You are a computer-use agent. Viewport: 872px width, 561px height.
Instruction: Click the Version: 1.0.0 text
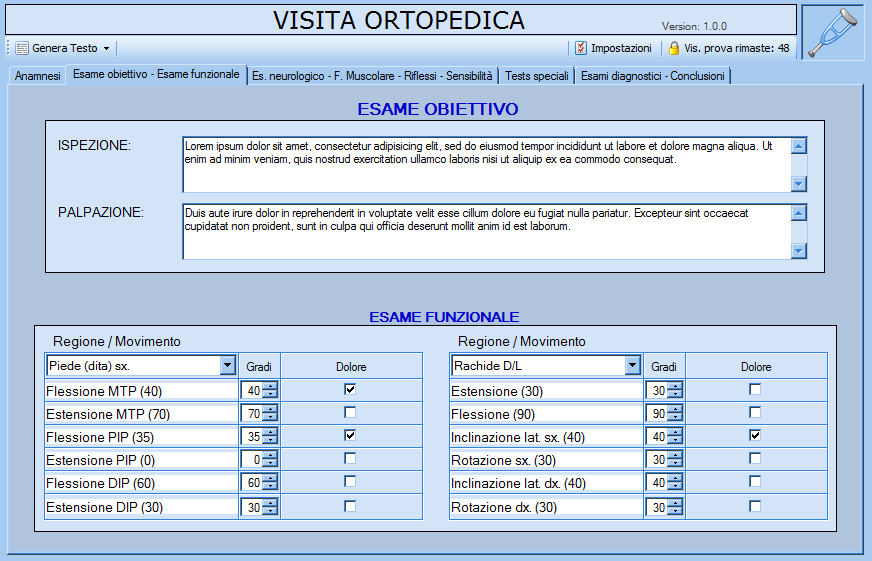pos(694,26)
